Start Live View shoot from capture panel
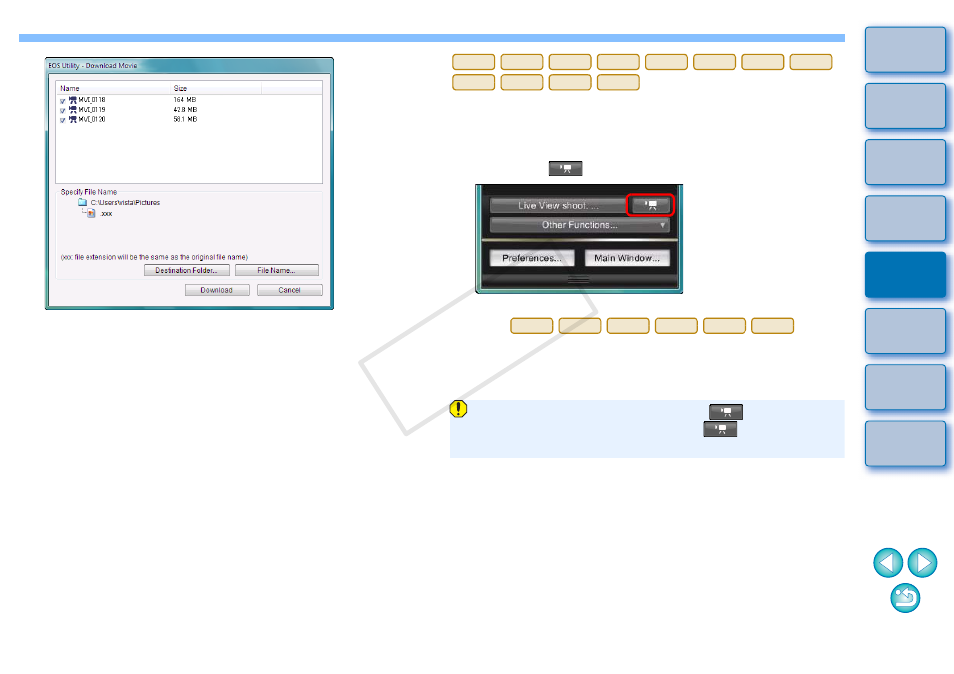 (558, 206)
